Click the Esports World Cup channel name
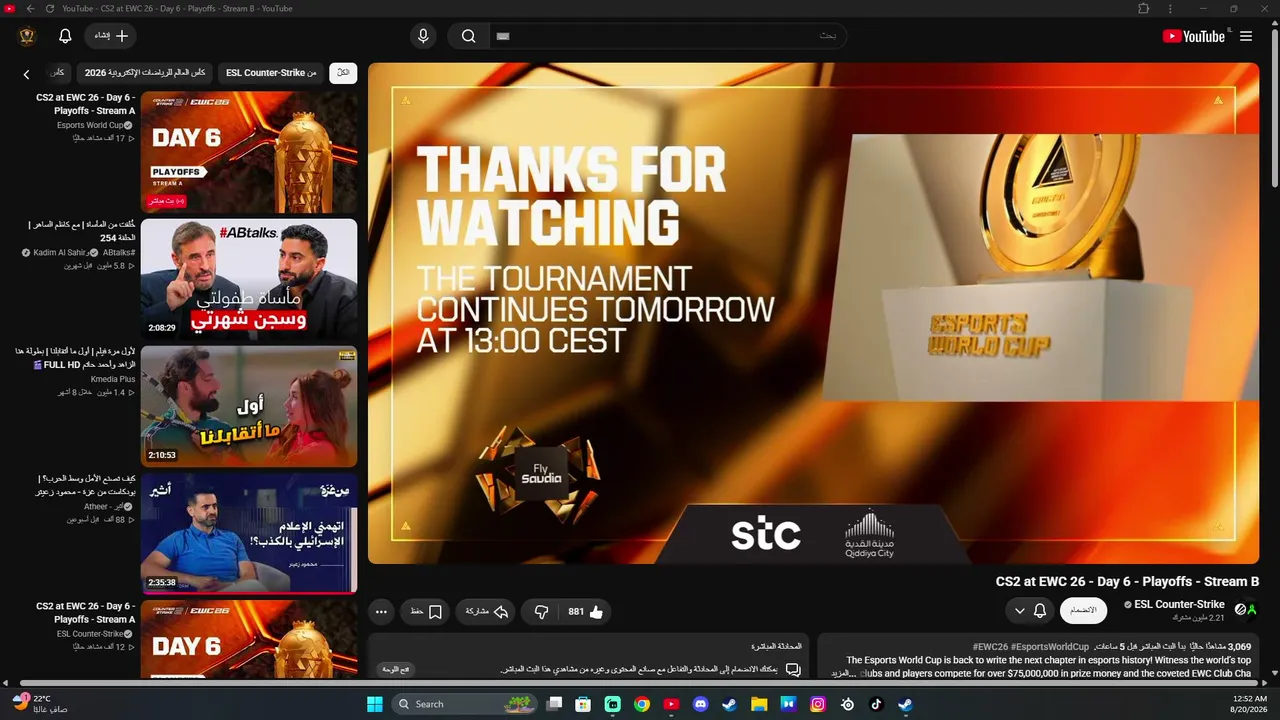The height and width of the screenshot is (720, 1280). [x=89, y=125]
